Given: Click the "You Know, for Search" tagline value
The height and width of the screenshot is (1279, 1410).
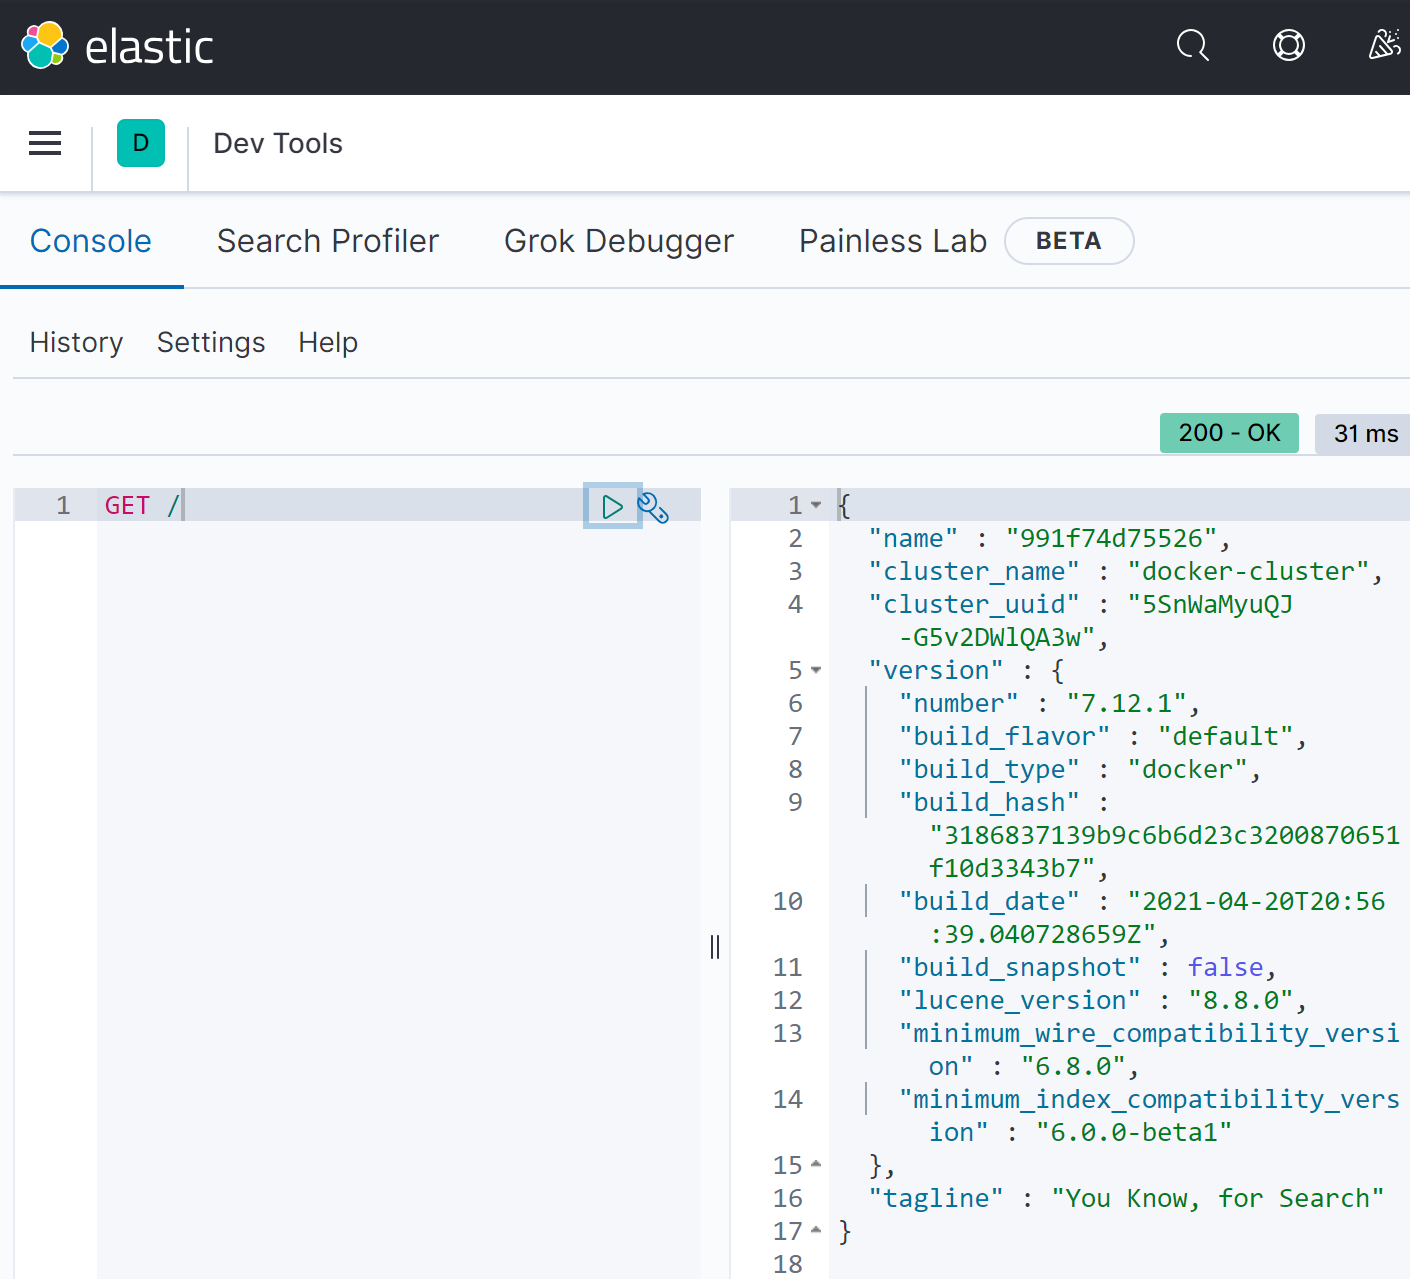Looking at the screenshot, I should [x=1218, y=1198].
